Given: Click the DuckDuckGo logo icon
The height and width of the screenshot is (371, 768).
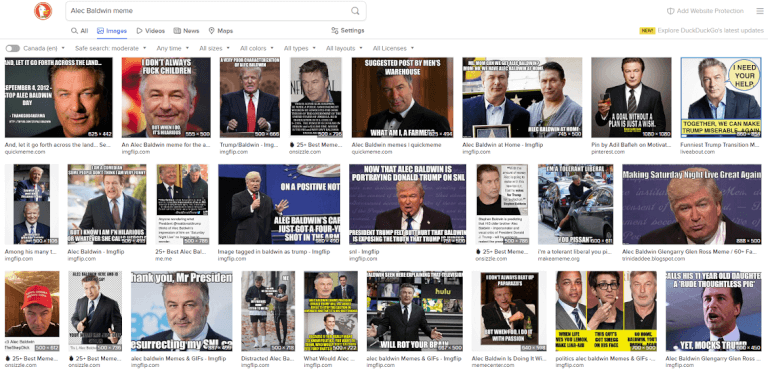Looking at the screenshot, I should (43, 11).
